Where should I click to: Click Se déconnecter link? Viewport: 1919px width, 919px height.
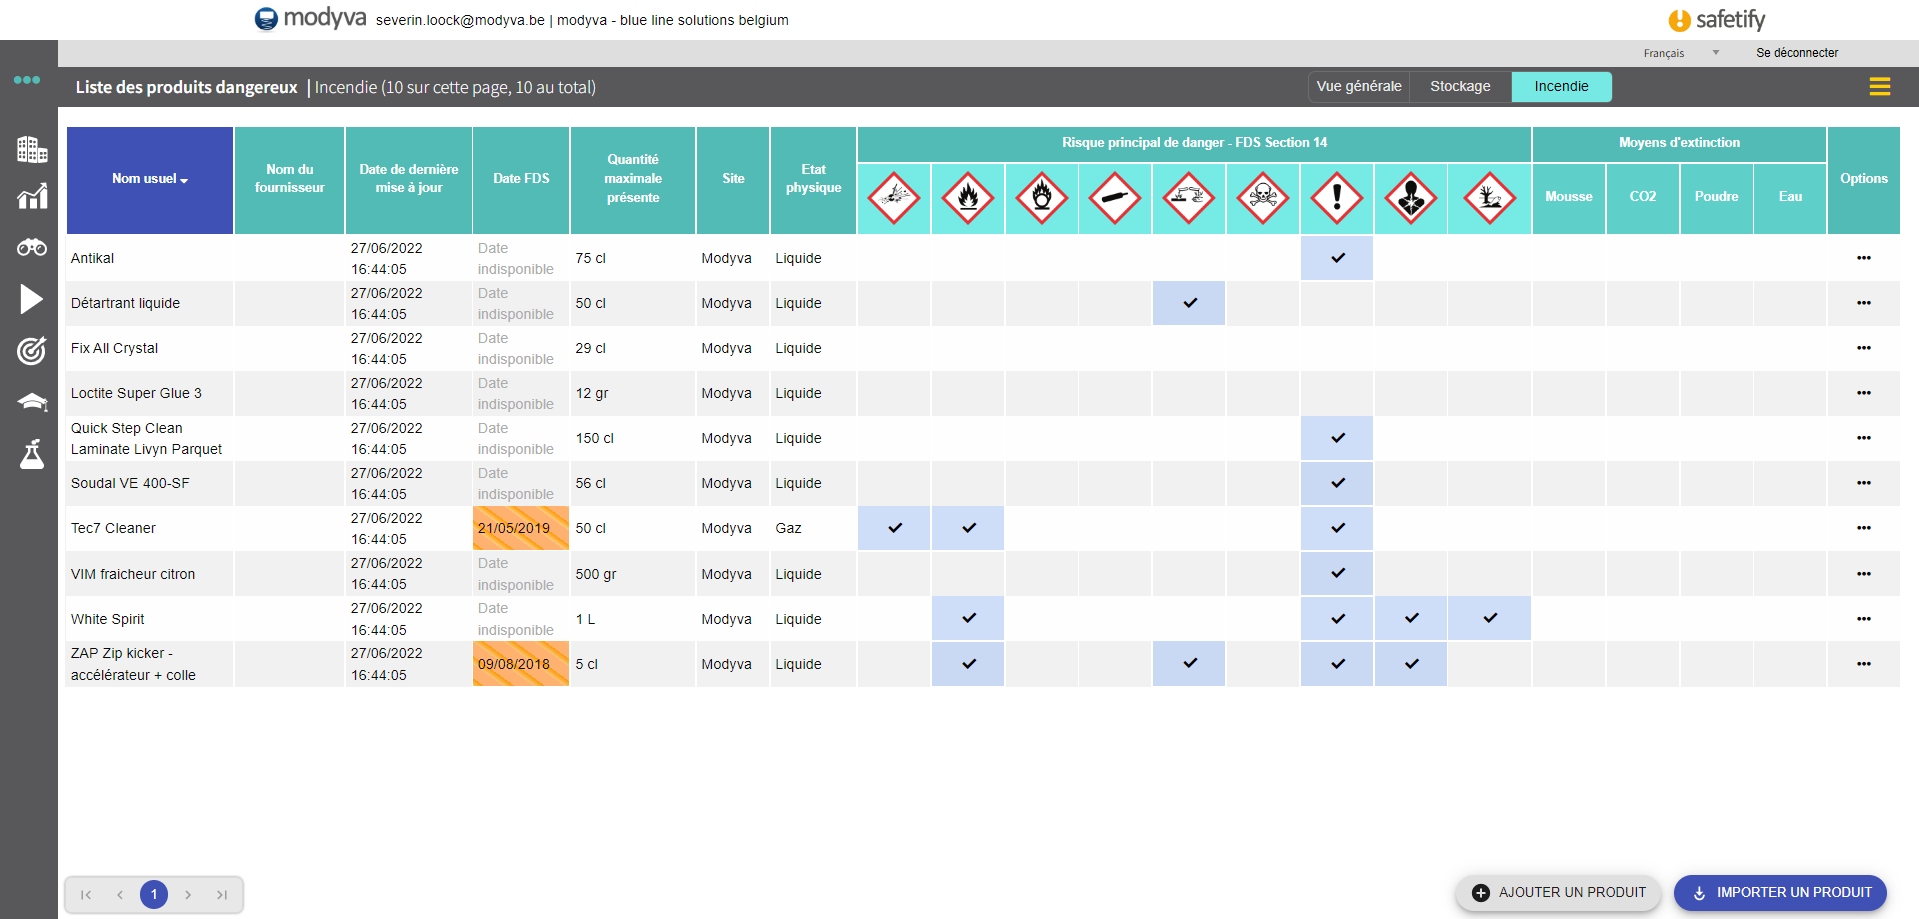pos(1797,53)
